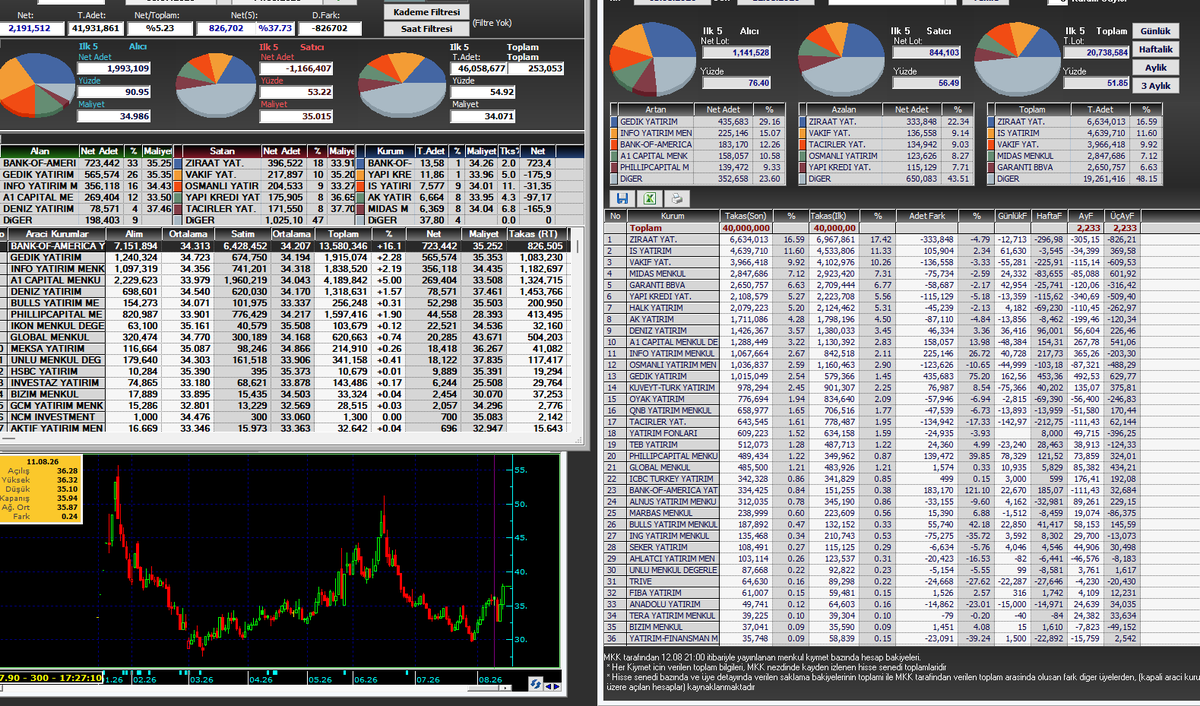Sort by the Alim column header

point(132,233)
